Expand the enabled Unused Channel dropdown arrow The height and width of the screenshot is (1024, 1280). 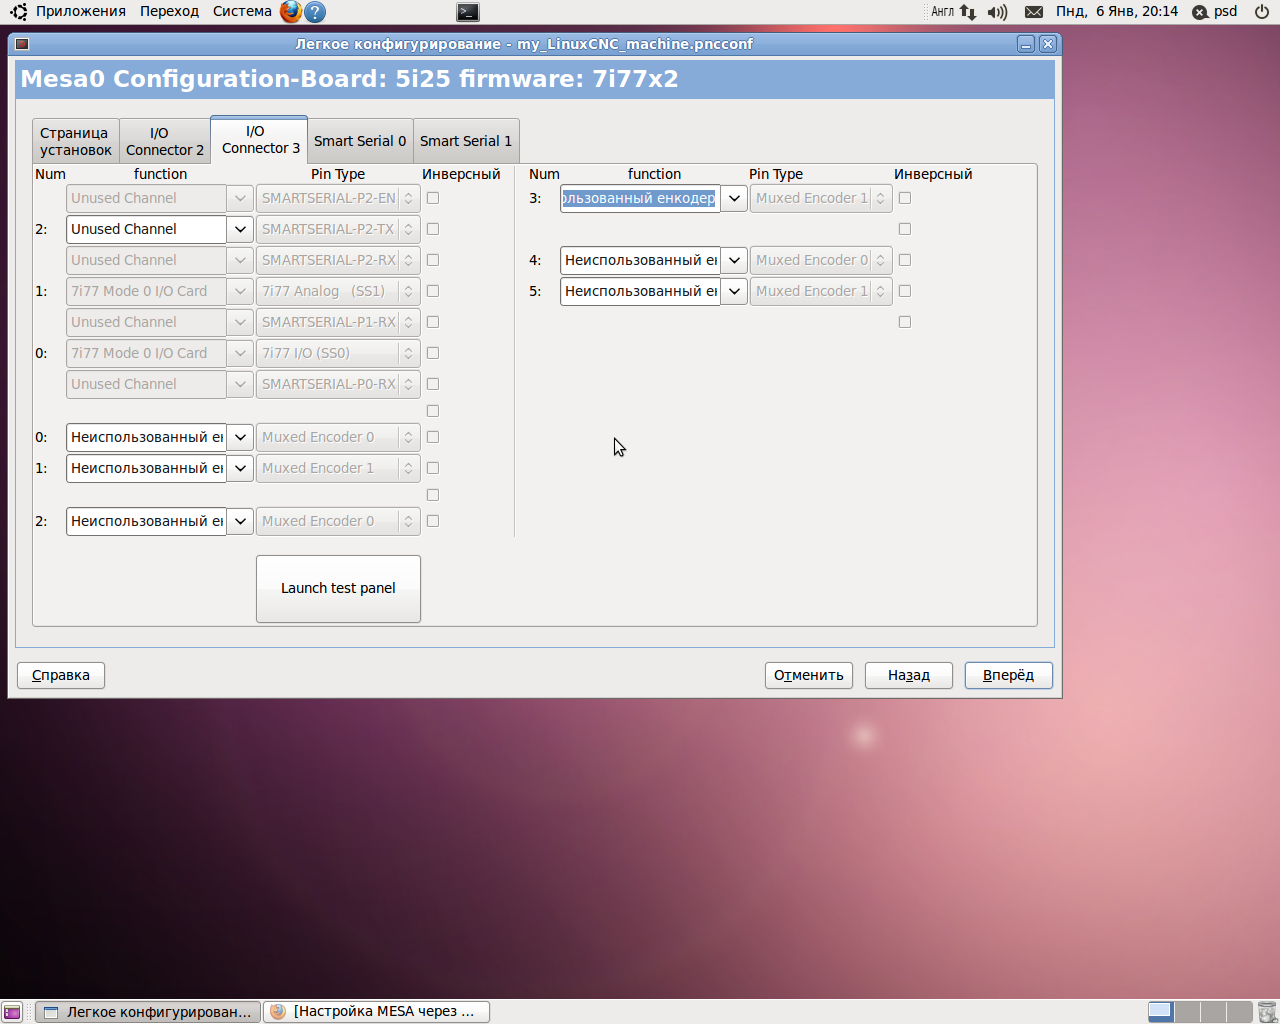point(240,229)
